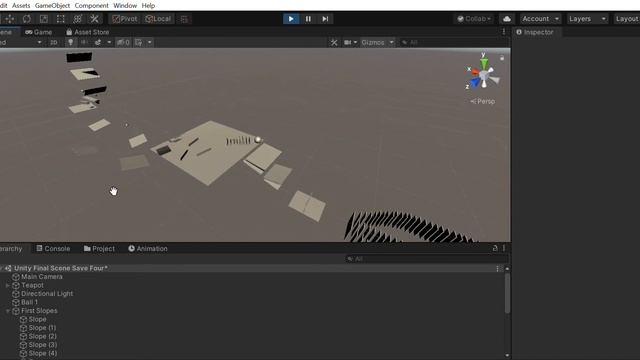Open the Component menu
640x360 pixels.
91,6
